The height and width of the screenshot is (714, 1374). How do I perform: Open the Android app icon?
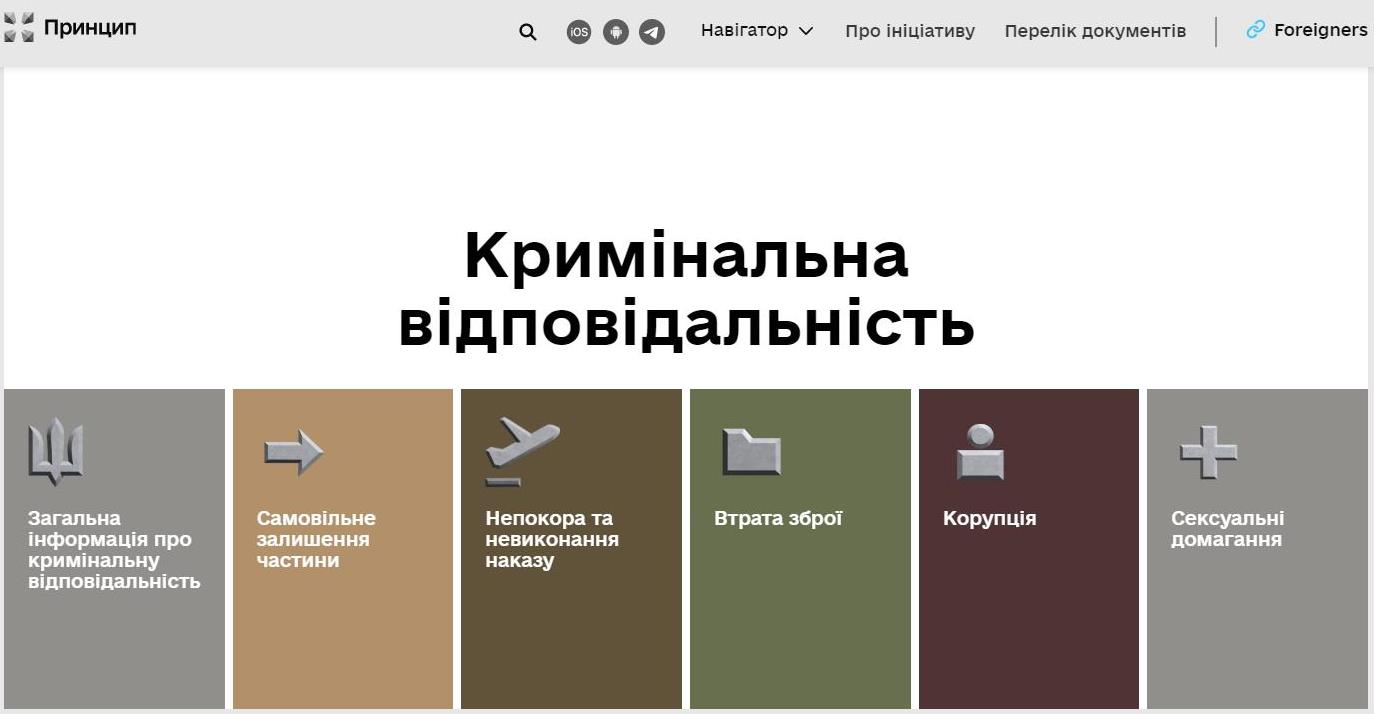coord(616,32)
